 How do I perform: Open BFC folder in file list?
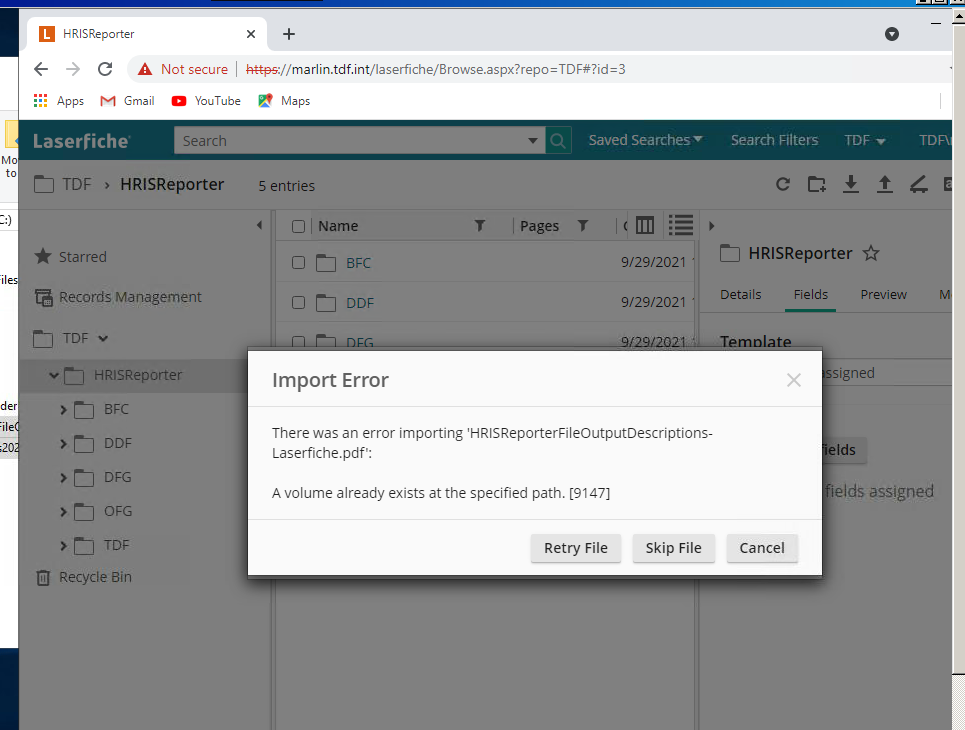pyautogui.click(x=358, y=263)
